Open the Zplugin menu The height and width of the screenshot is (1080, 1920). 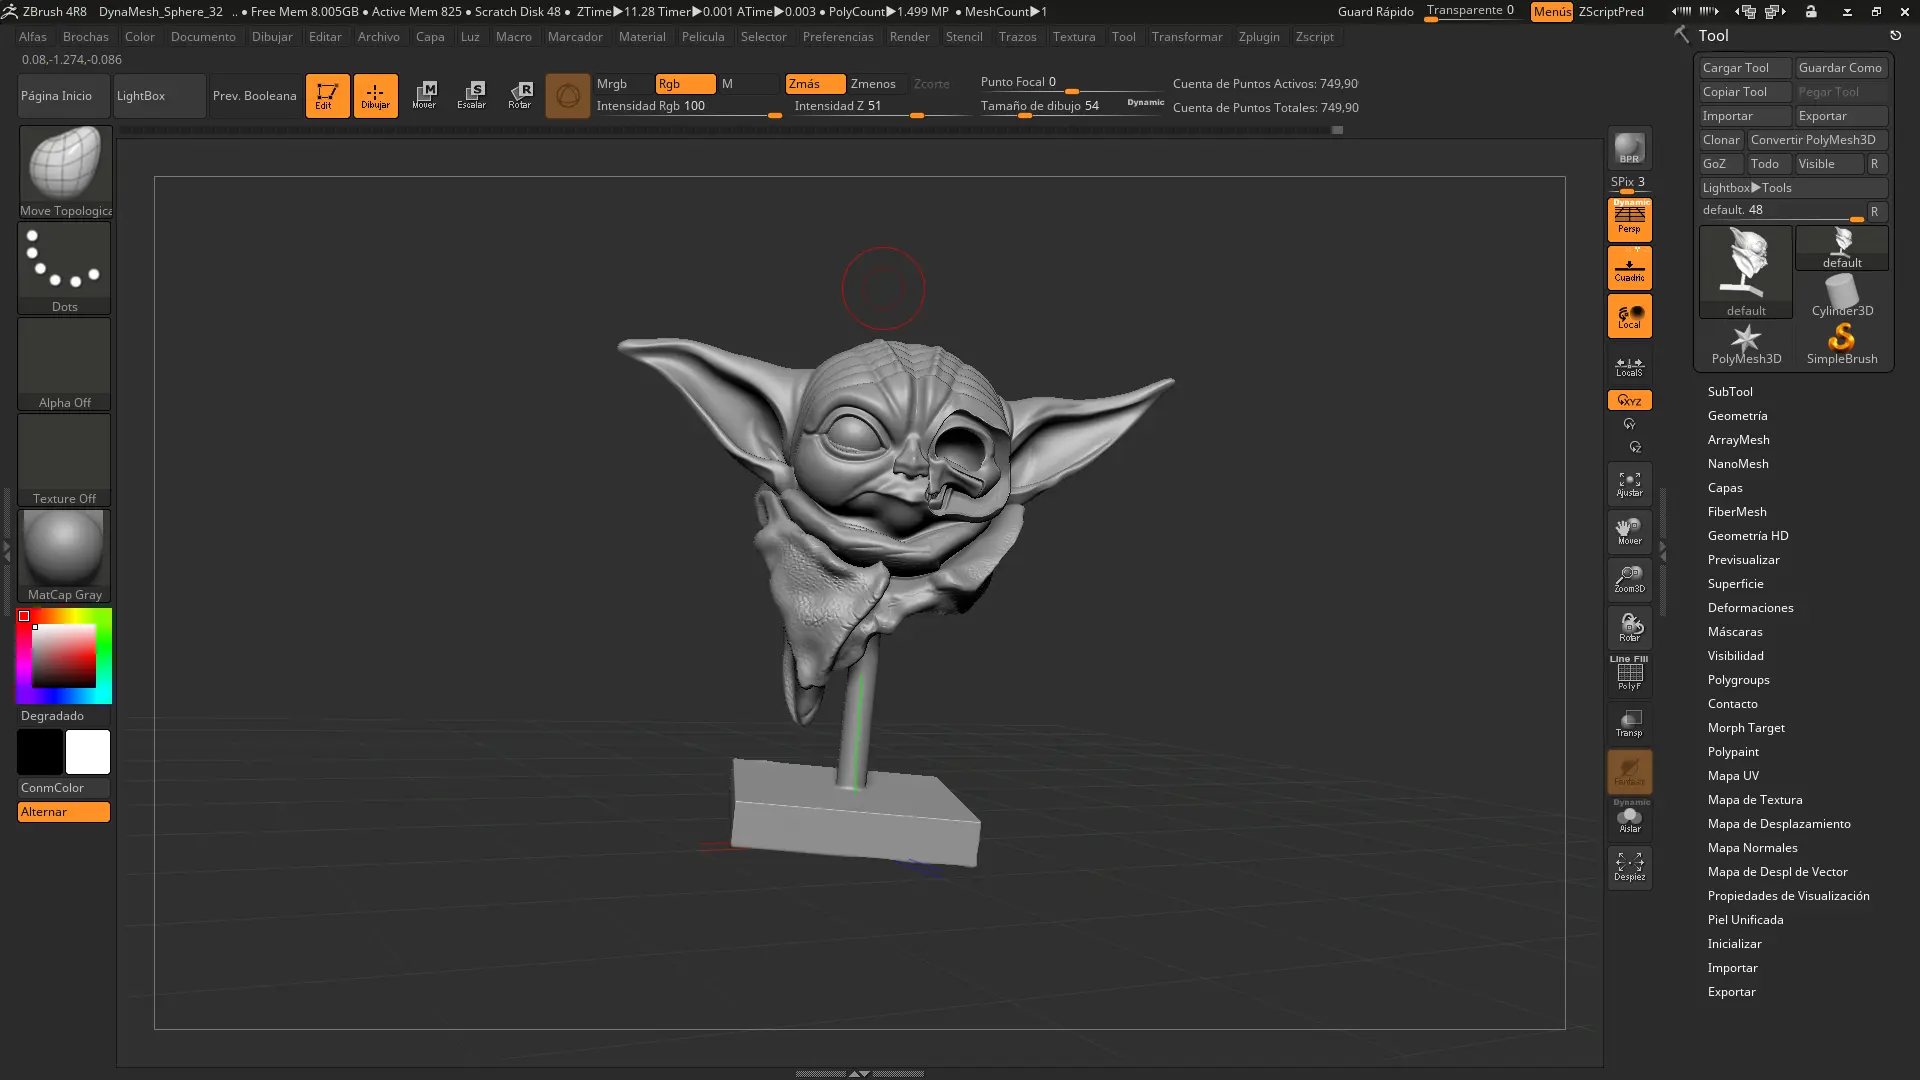click(x=1259, y=37)
